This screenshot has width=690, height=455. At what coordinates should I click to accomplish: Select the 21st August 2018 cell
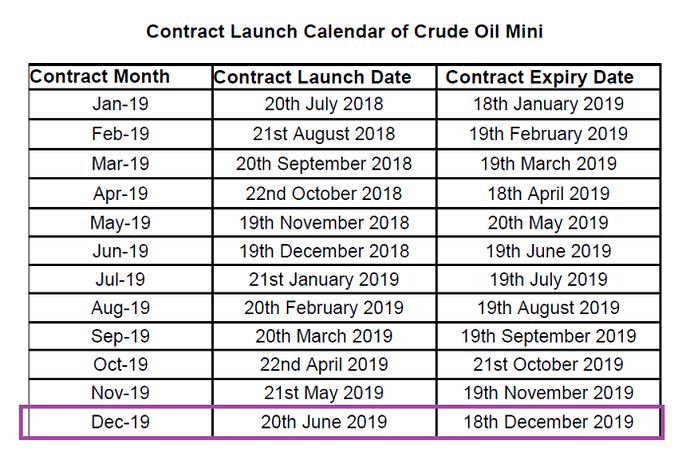click(x=324, y=134)
